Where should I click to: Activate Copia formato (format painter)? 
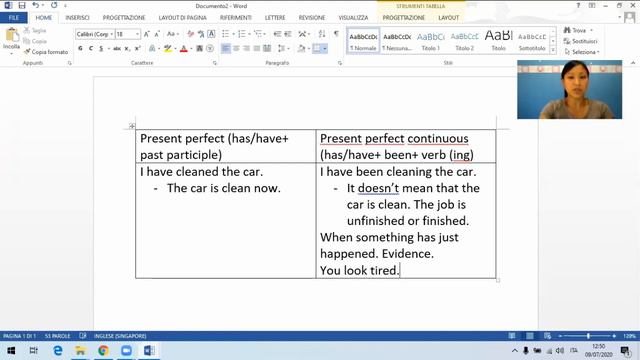[x=46, y=52]
